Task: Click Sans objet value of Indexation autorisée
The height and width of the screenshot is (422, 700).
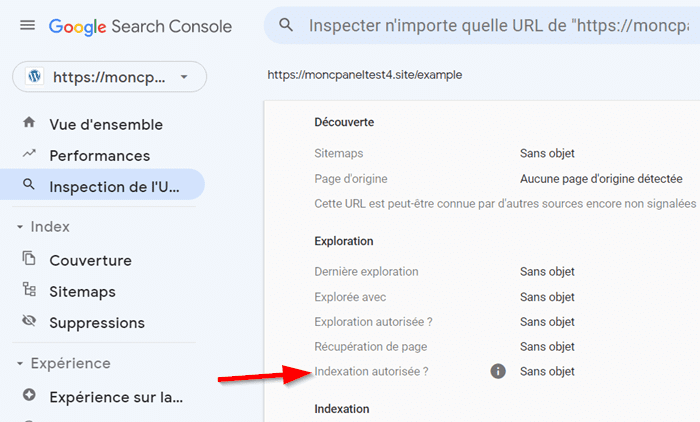Action: click(547, 371)
